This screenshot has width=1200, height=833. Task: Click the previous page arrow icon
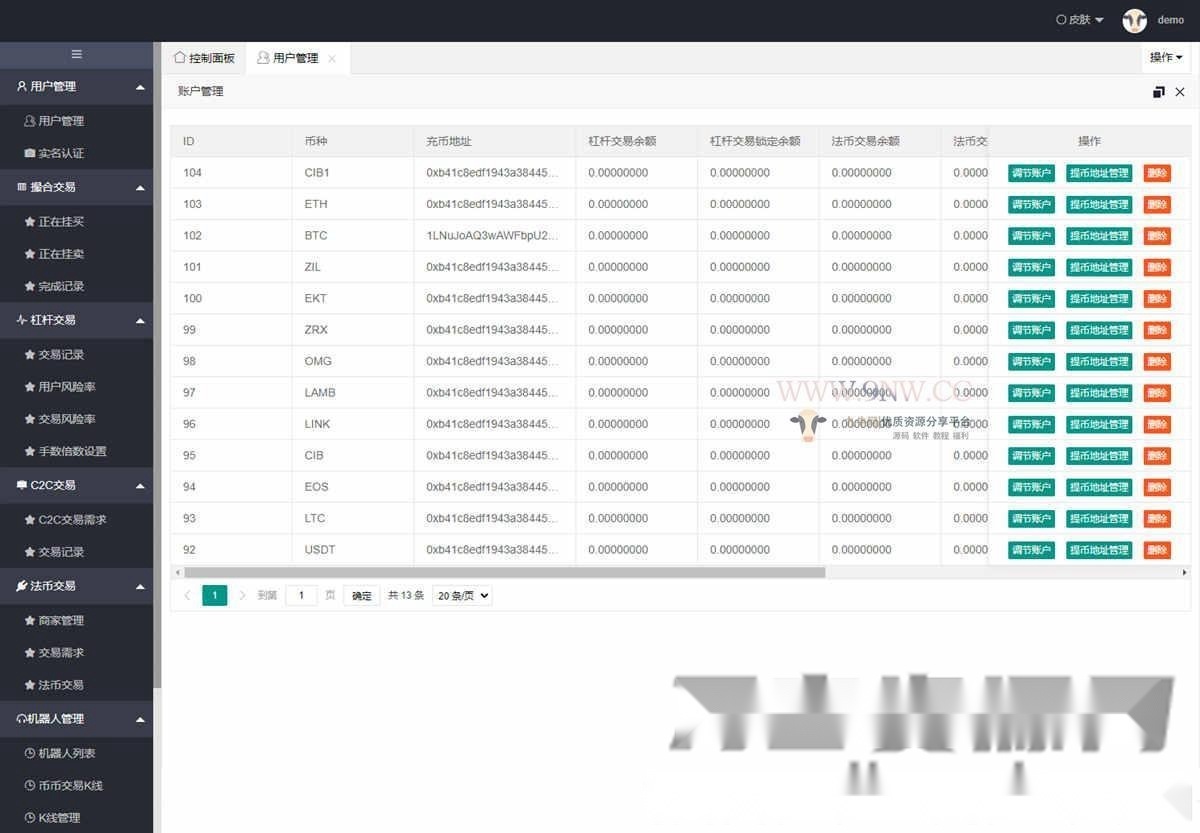(x=187, y=595)
